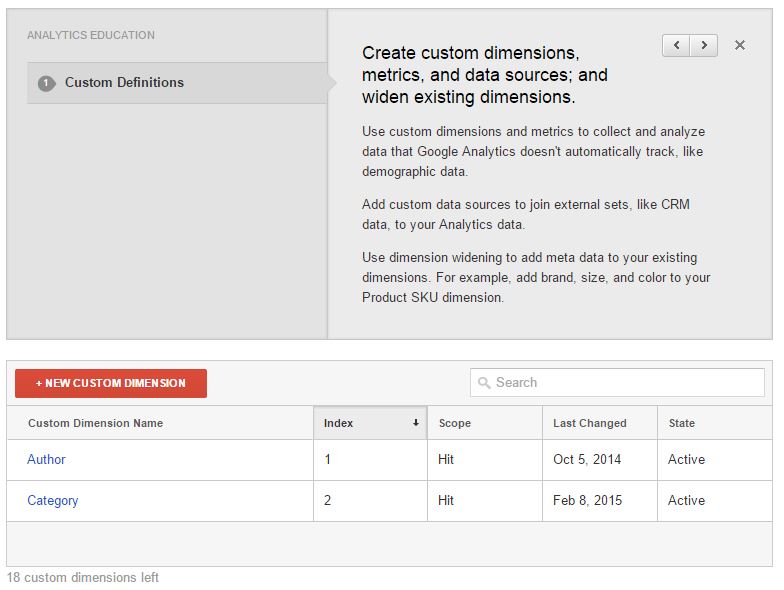Click the next arrow in education panel
The image size is (784, 590).
[x=704, y=45]
